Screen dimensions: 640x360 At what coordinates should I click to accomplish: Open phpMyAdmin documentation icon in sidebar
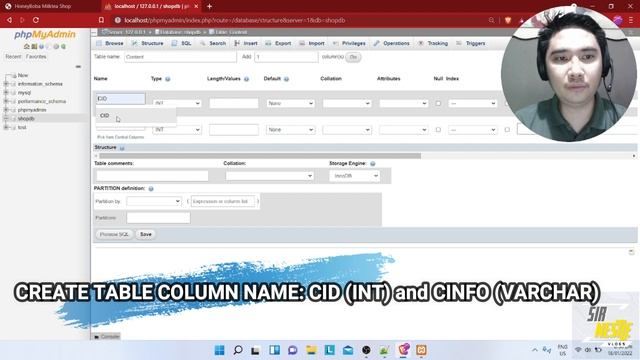point(41,47)
